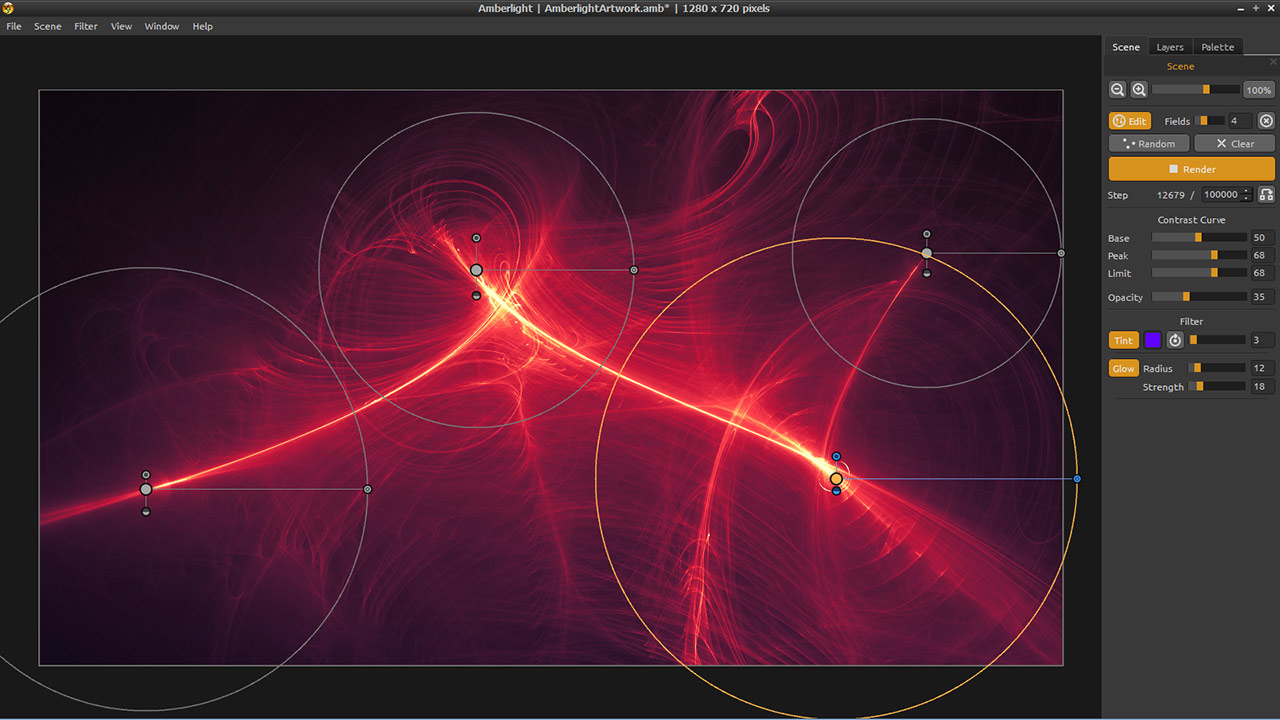Toggle the Edit mode button
The width and height of the screenshot is (1280, 720).
(x=1130, y=121)
